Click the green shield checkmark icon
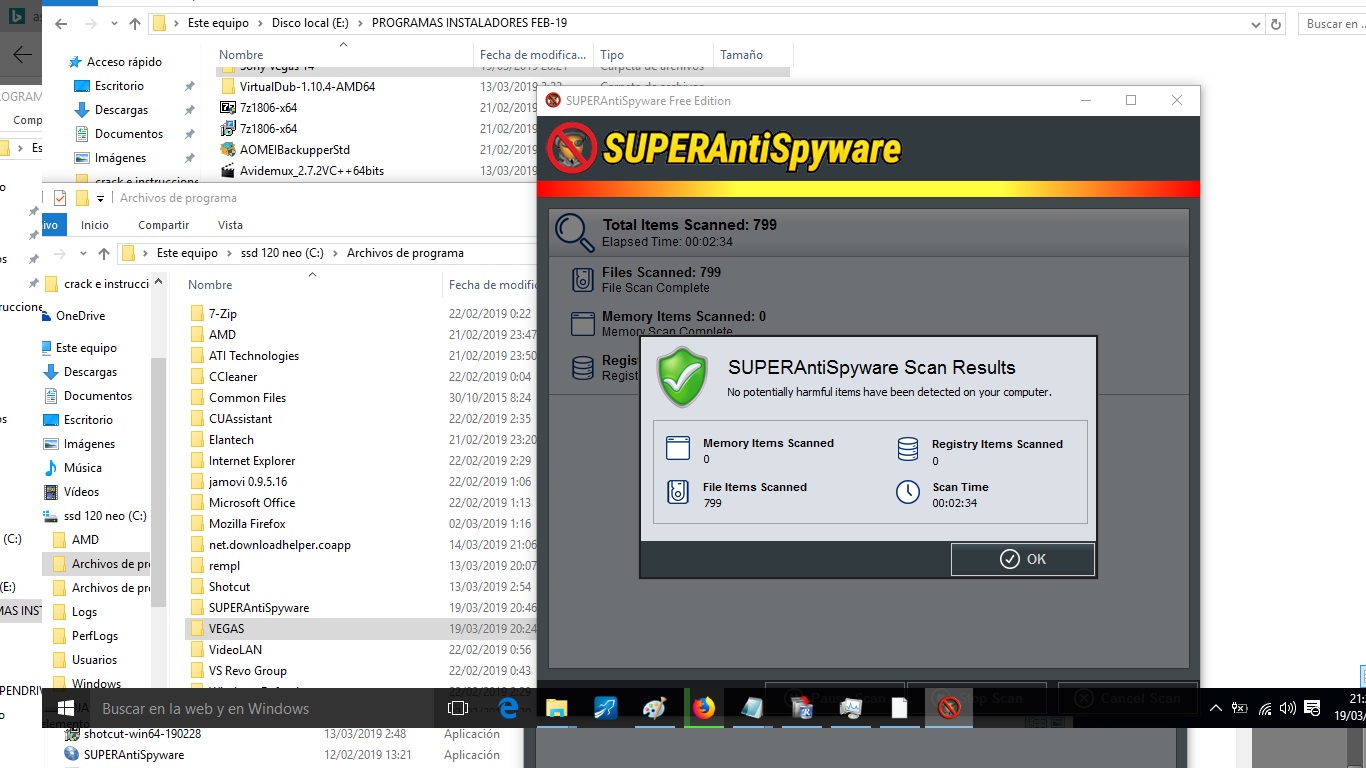 [x=682, y=377]
